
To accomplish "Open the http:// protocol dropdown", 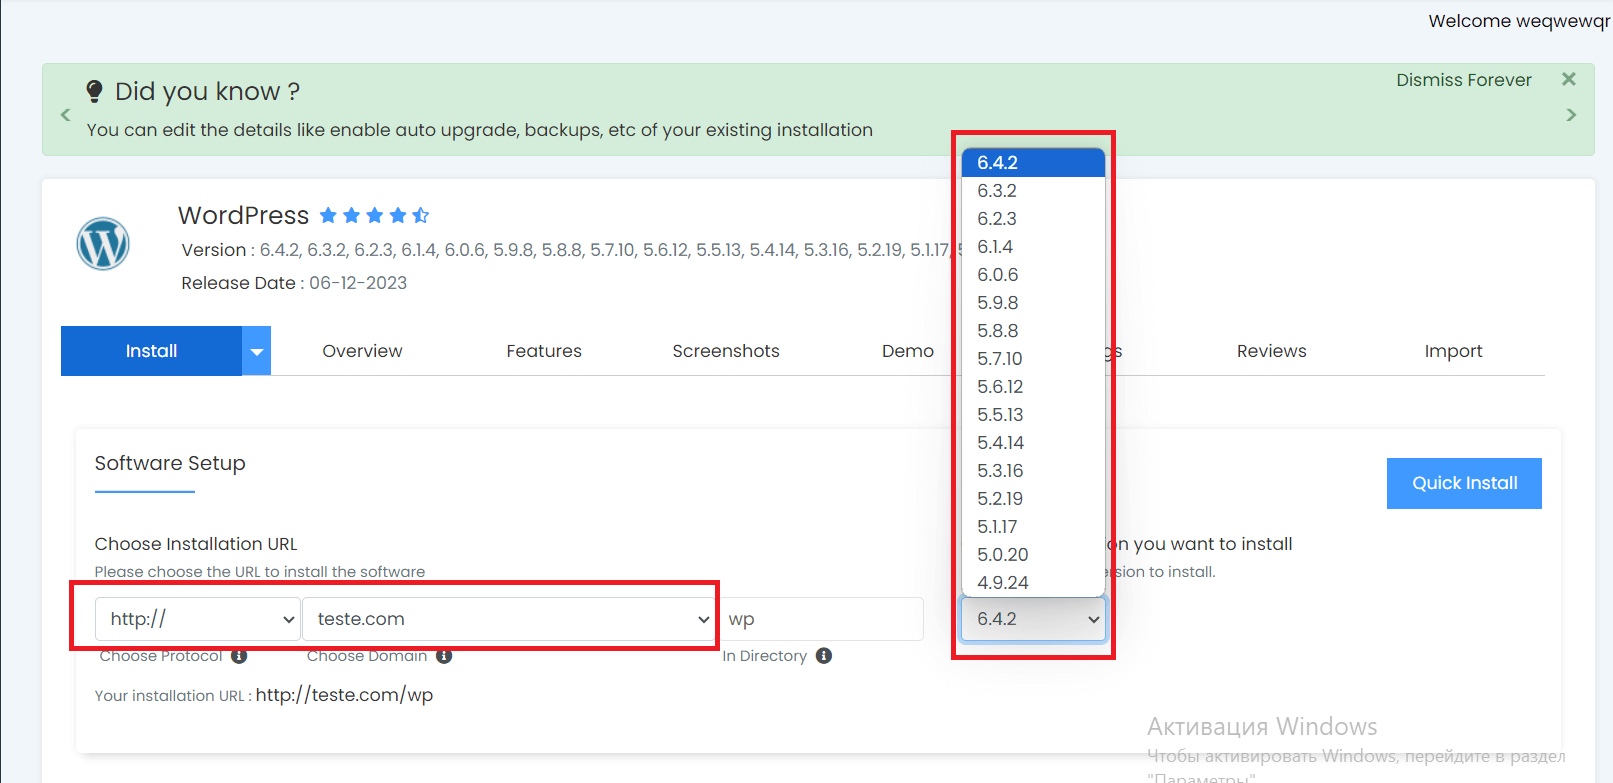I will click(198, 619).
